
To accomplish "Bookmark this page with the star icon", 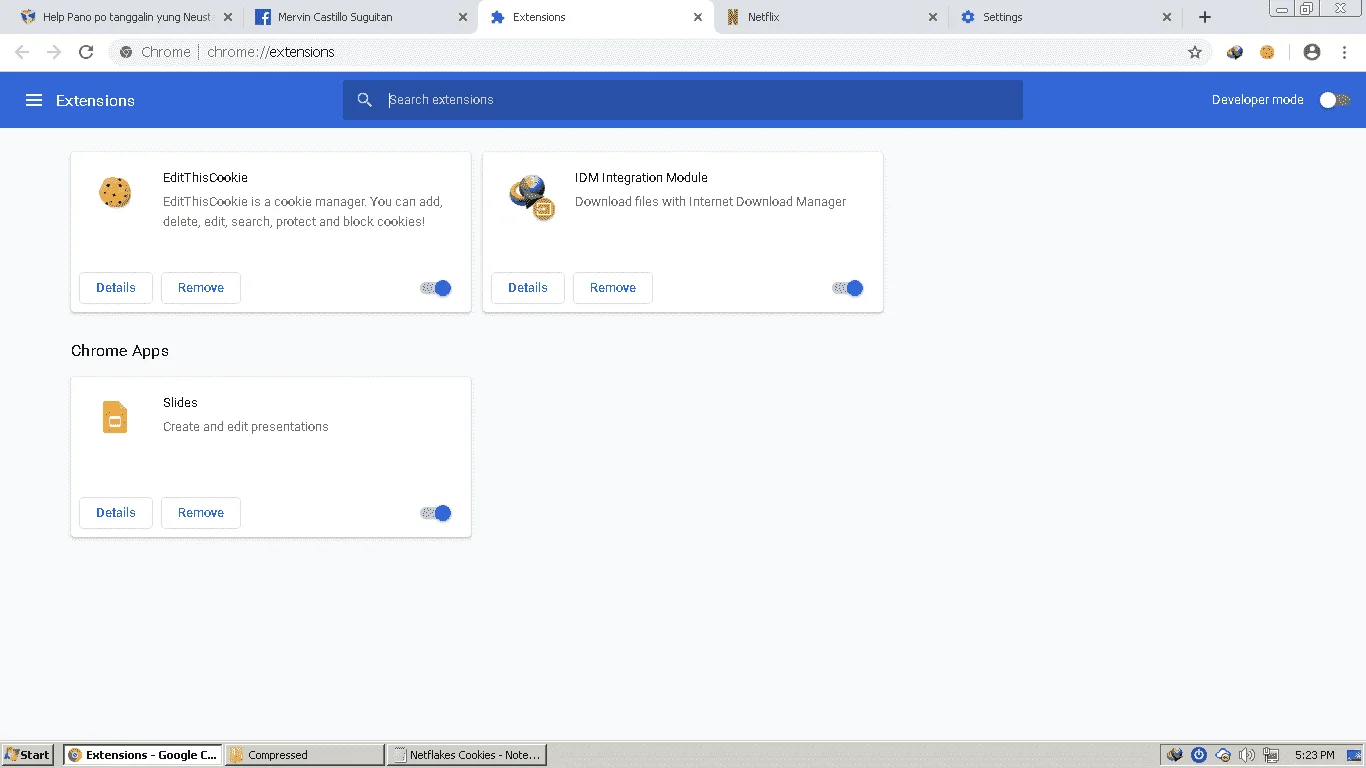I will pos(1195,52).
